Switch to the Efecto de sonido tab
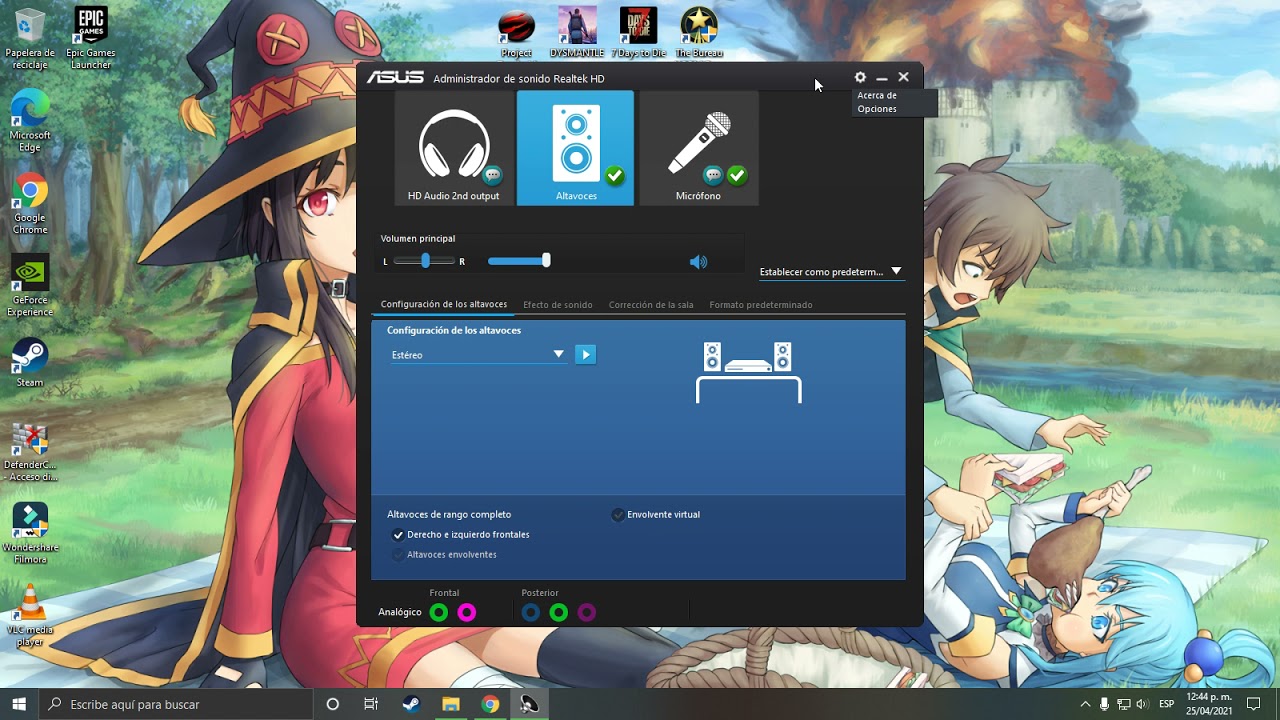Viewport: 1280px width, 720px height. [x=558, y=304]
